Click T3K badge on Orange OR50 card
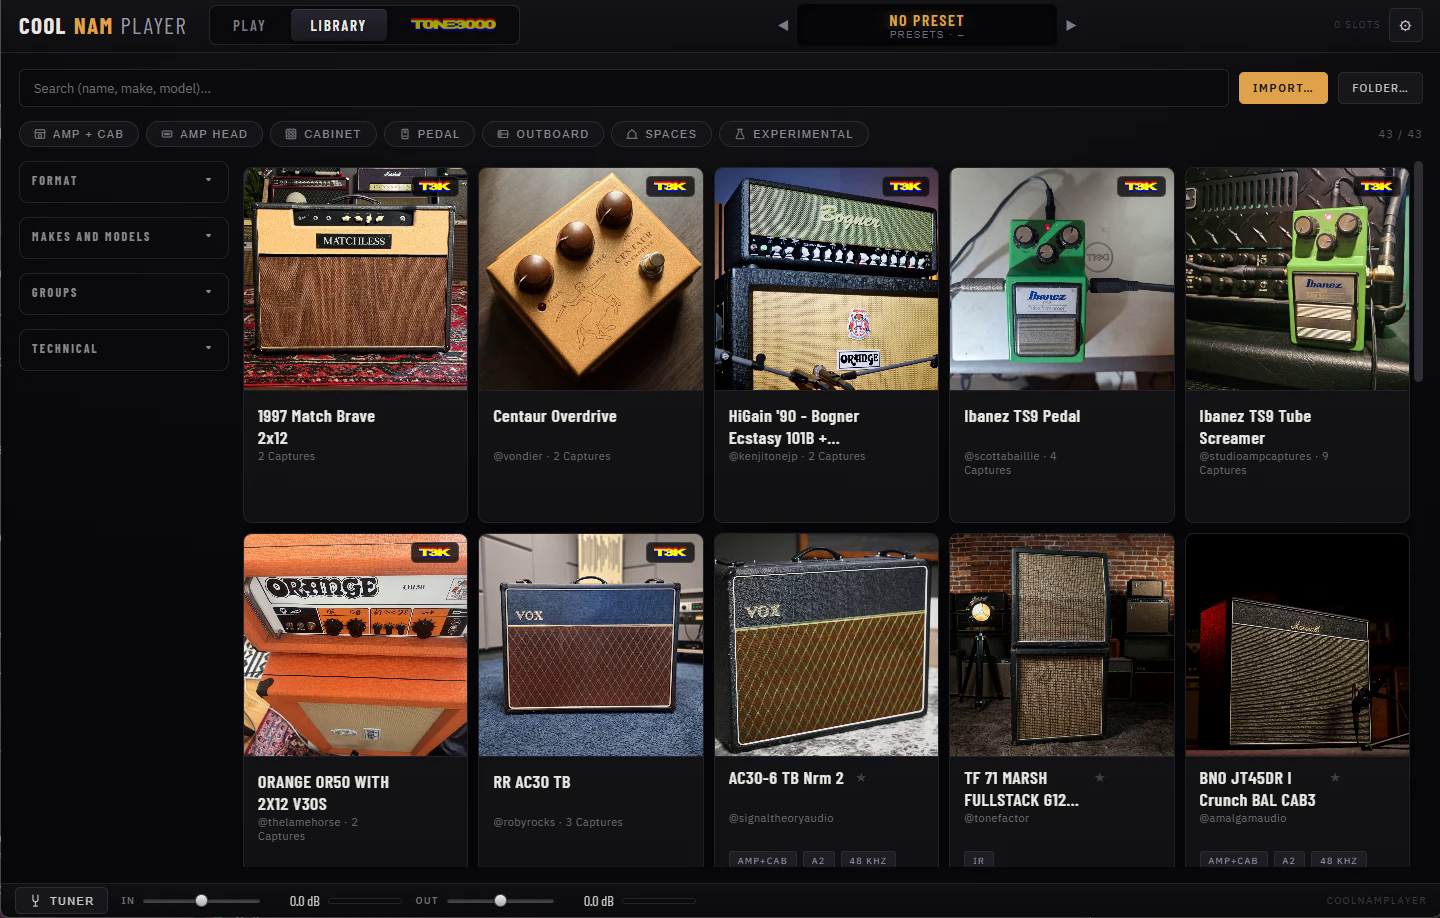This screenshot has height=918, width=1440. (x=435, y=552)
